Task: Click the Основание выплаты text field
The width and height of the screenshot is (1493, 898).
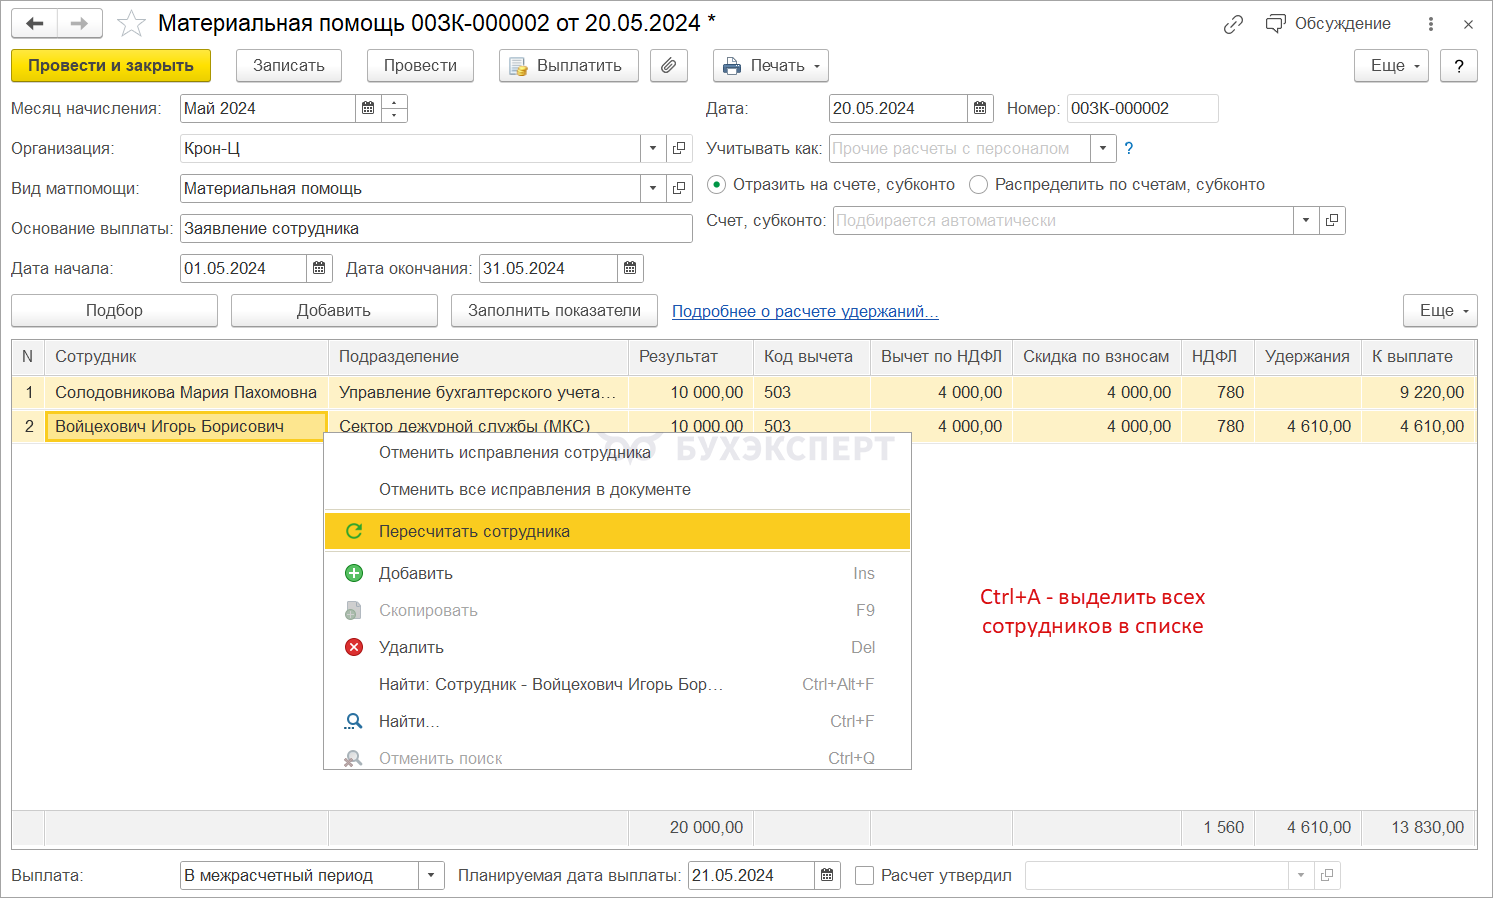Action: pyautogui.click(x=435, y=229)
